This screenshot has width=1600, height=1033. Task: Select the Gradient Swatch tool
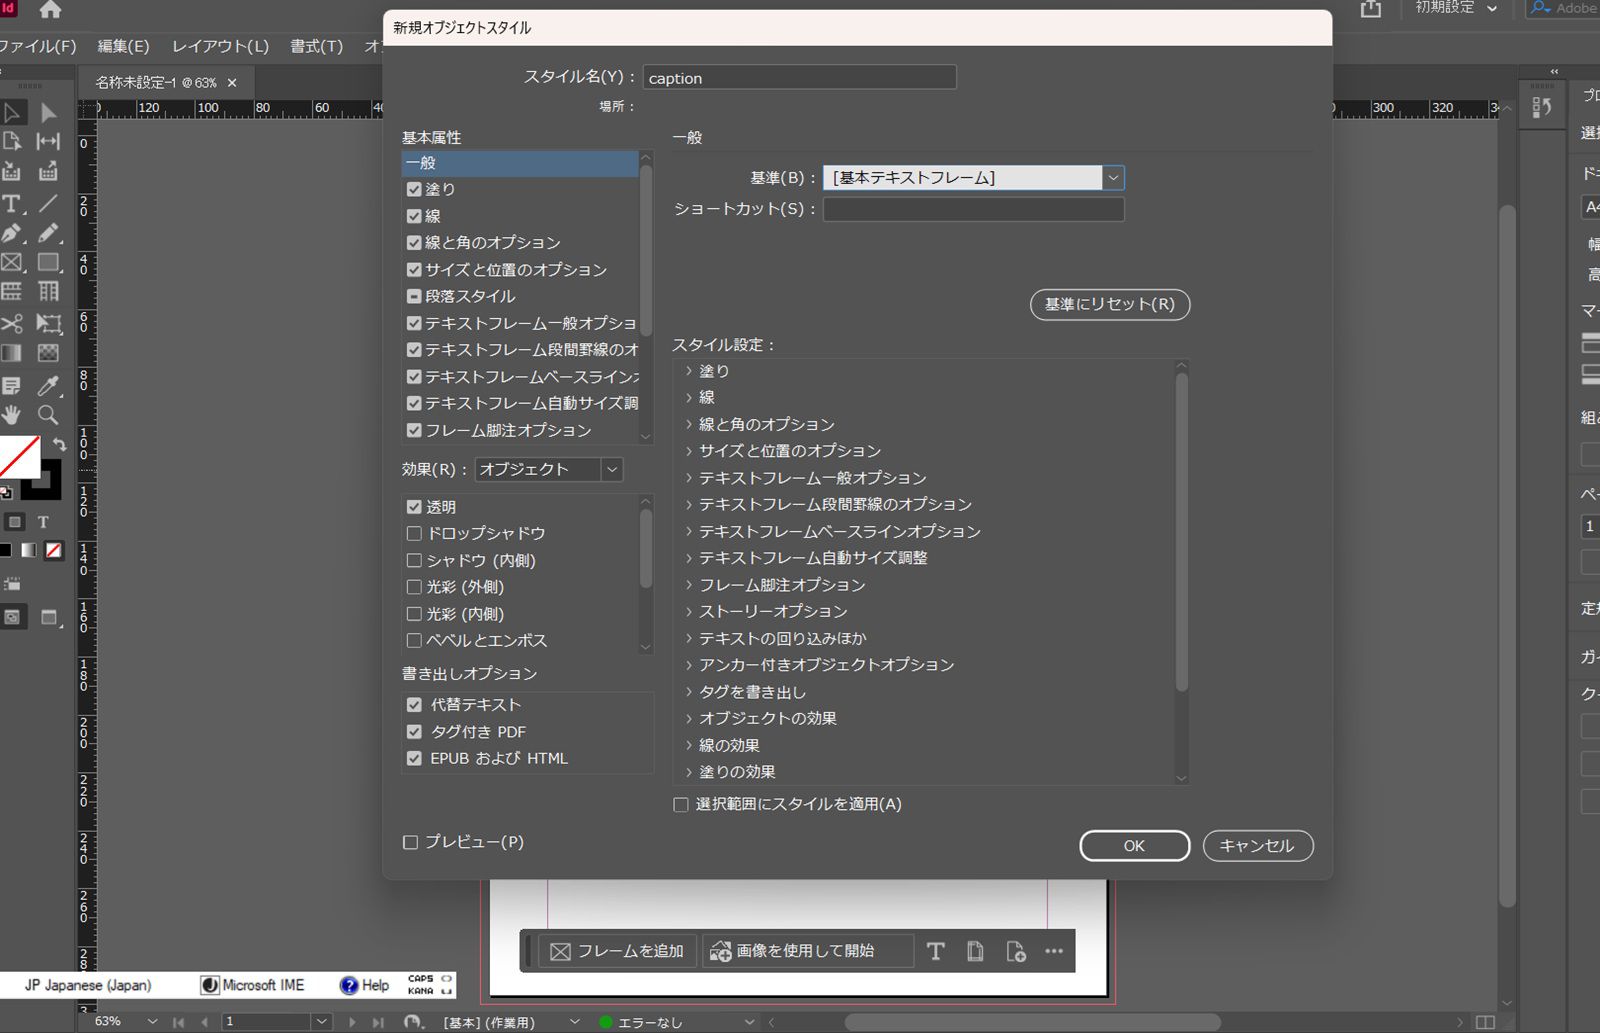click(13, 353)
